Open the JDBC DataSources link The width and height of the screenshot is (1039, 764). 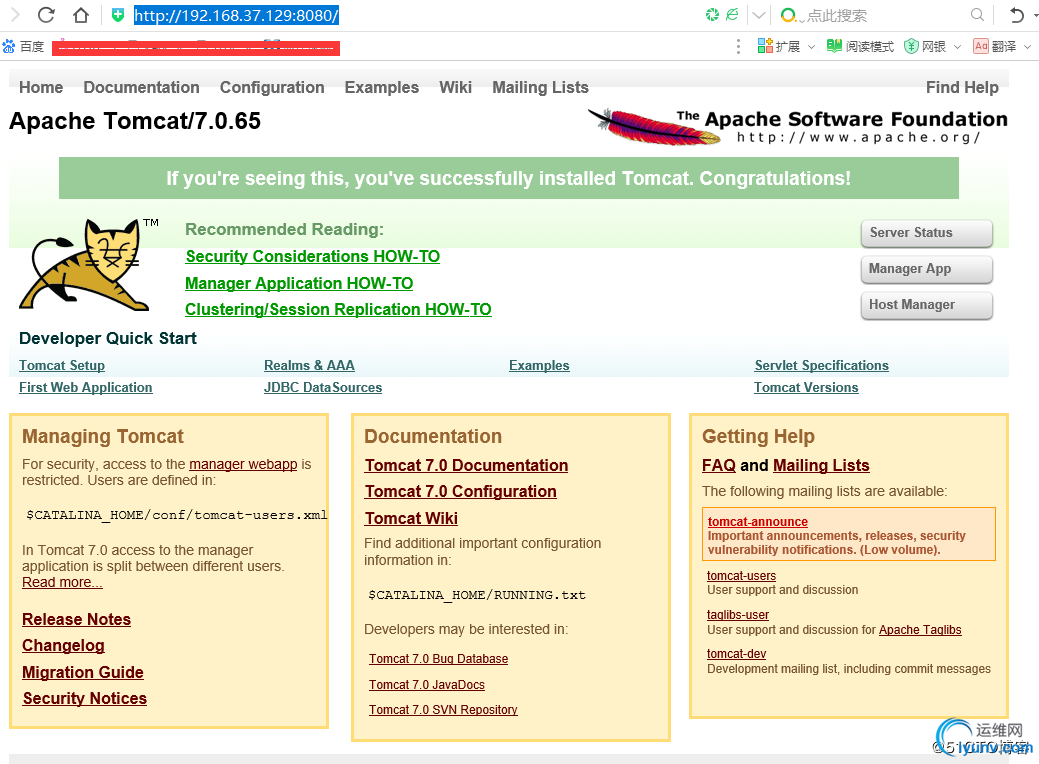point(323,388)
